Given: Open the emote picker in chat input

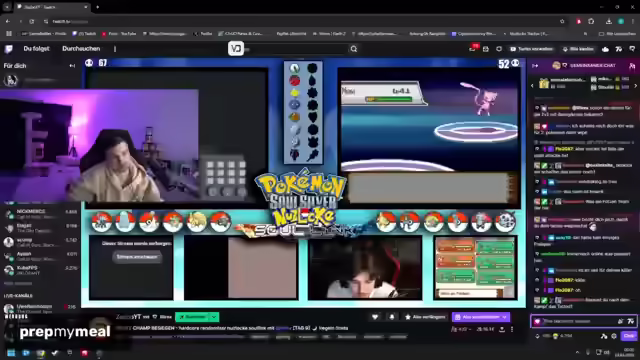Looking at the screenshot, I should (x=630, y=321).
